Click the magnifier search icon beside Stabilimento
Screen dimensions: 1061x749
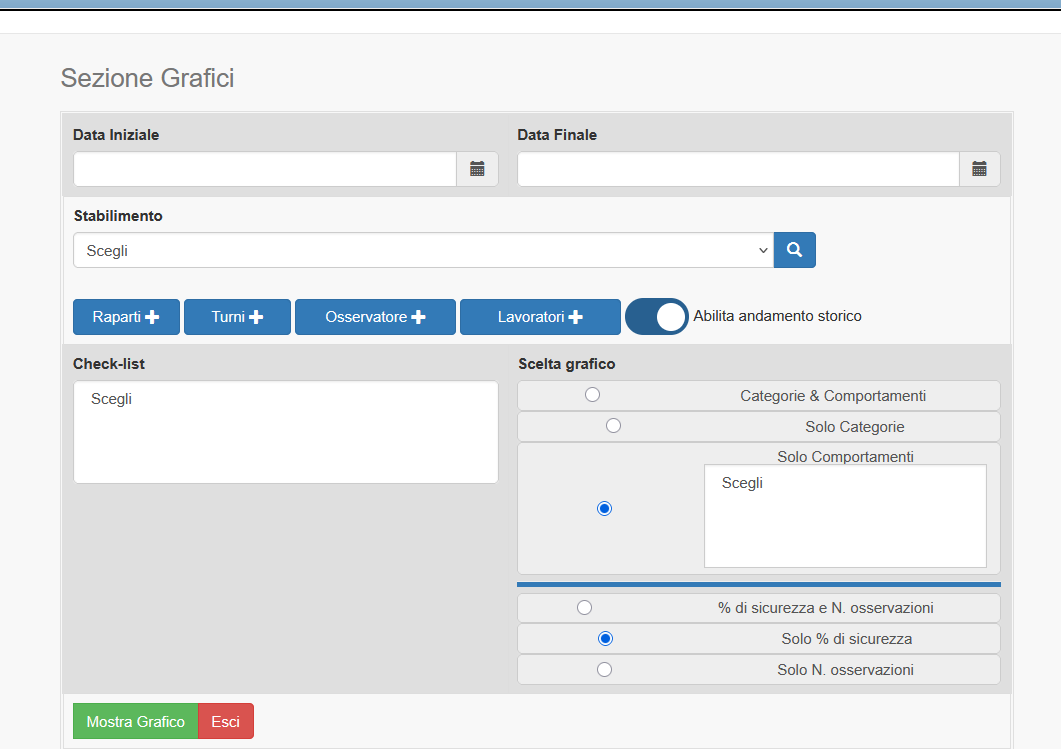click(x=794, y=250)
